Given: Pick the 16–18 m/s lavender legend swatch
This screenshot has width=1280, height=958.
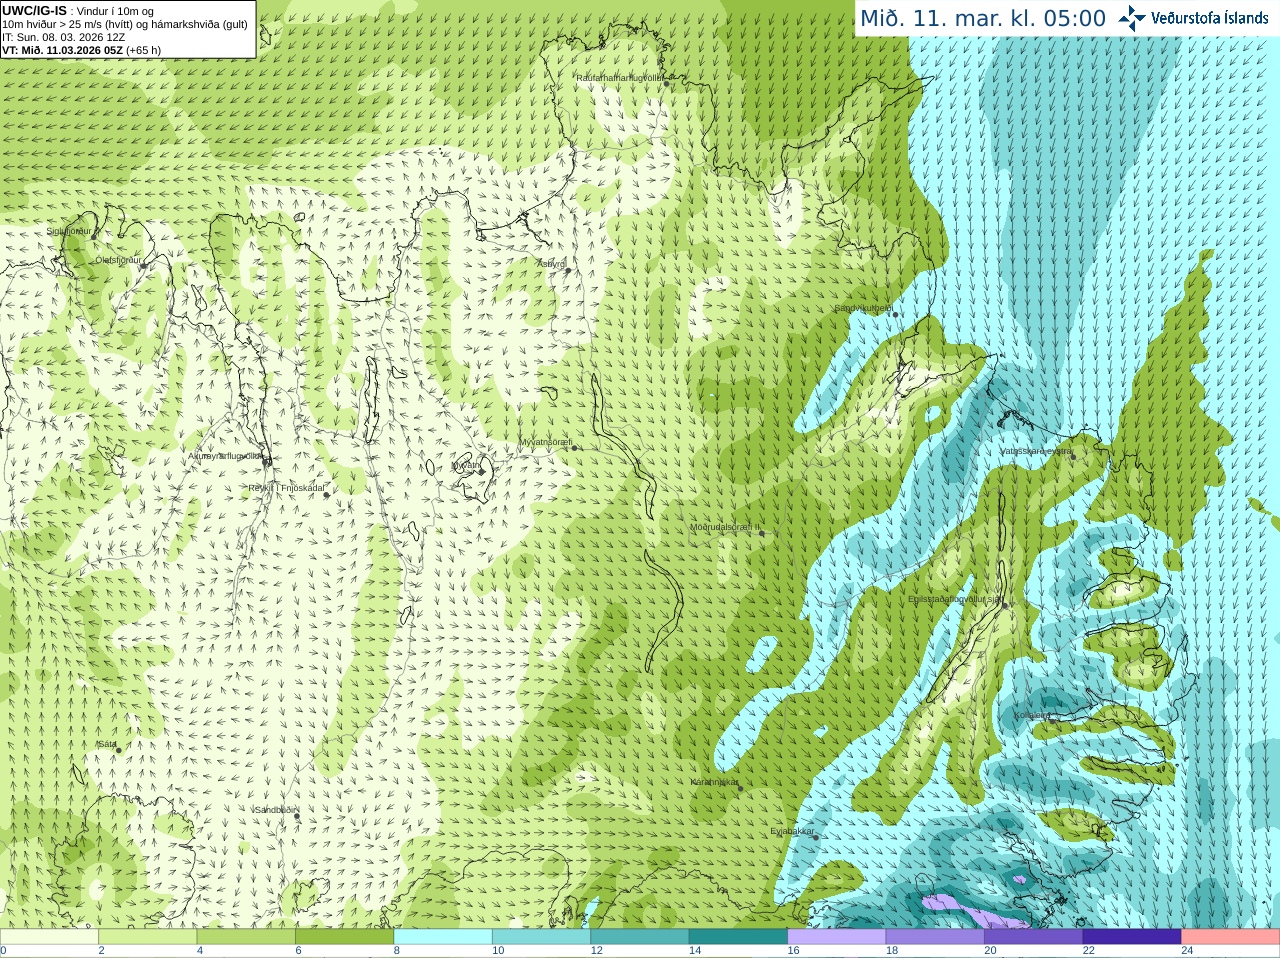Looking at the screenshot, I should pos(837,937).
